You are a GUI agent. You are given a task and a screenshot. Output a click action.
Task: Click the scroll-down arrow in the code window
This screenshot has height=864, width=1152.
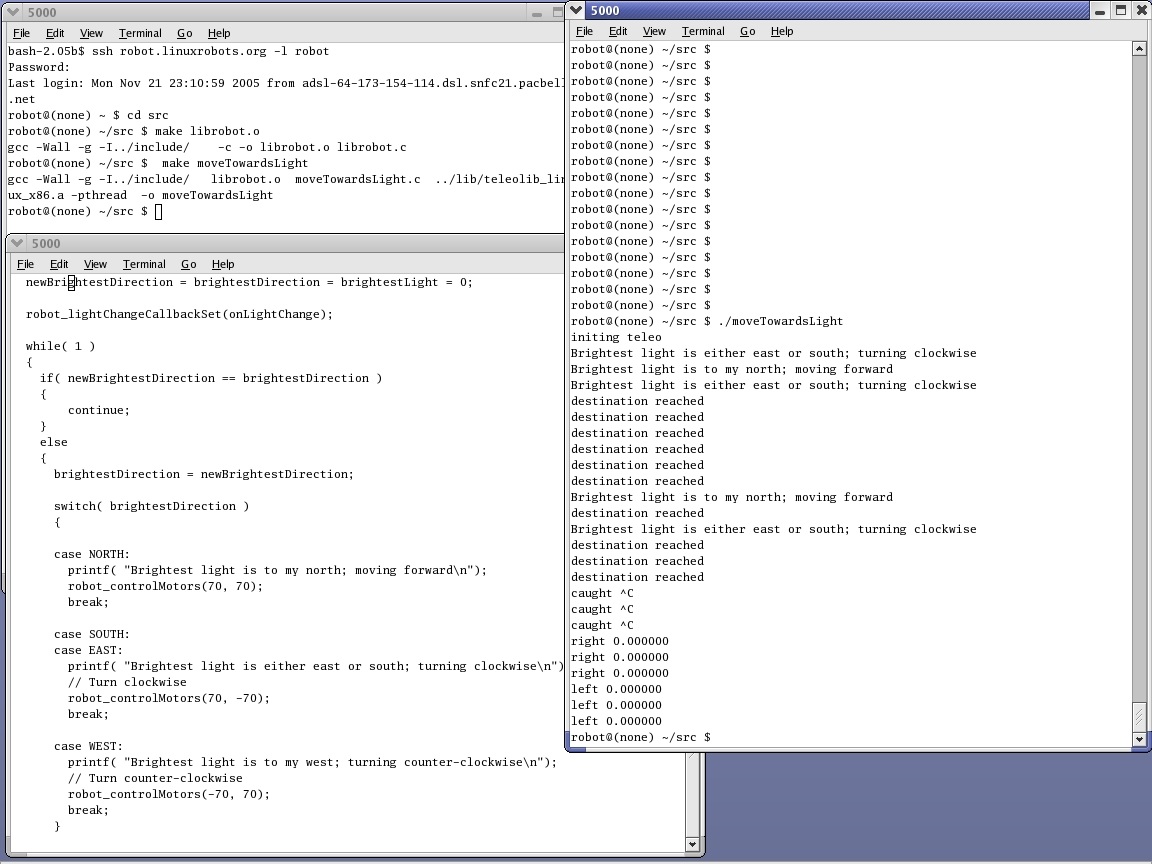click(x=693, y=844)
